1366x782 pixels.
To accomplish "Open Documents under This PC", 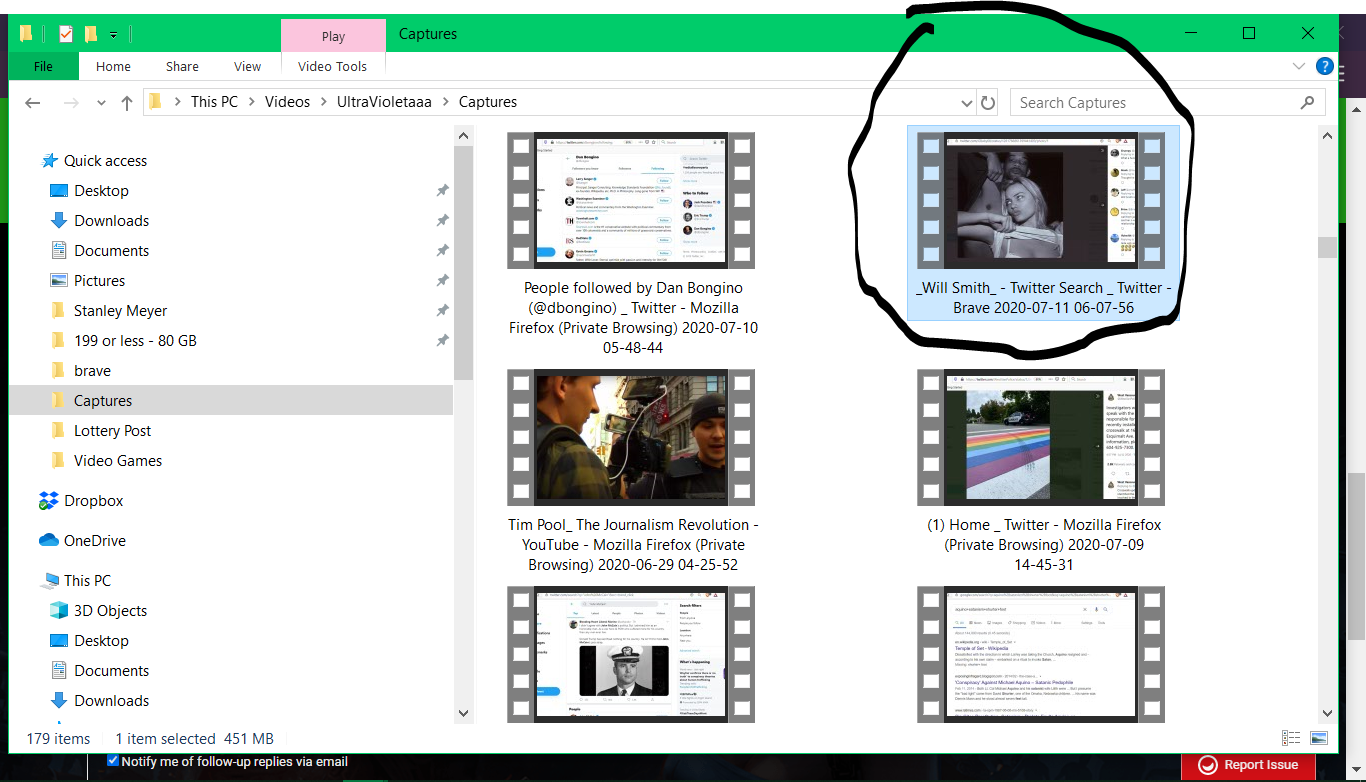I will pyautogui.click(x=111, y=671).
